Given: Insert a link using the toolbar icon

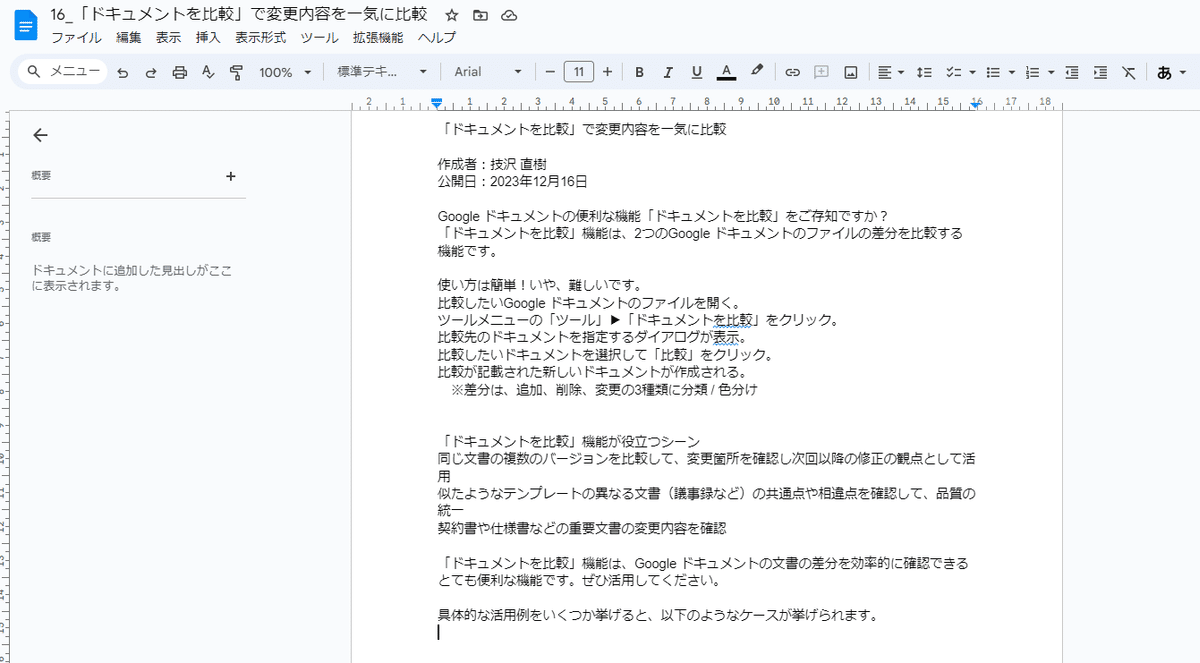Looking at the screenshot, I should 793,71.
